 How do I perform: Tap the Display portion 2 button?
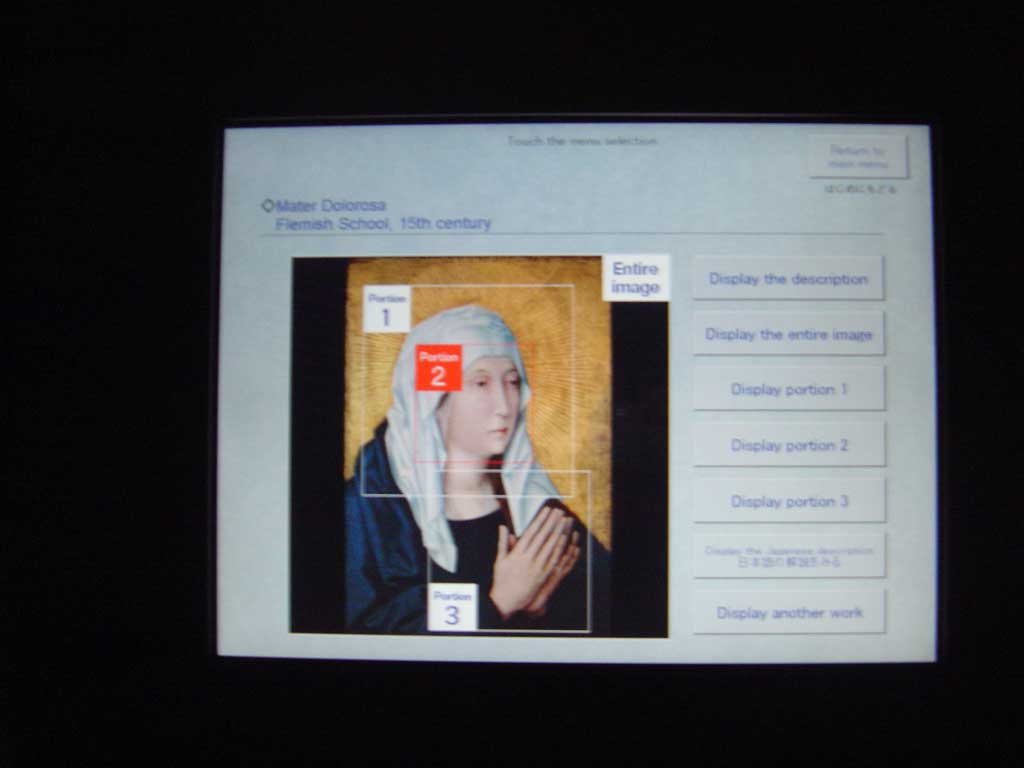[789, 445]
